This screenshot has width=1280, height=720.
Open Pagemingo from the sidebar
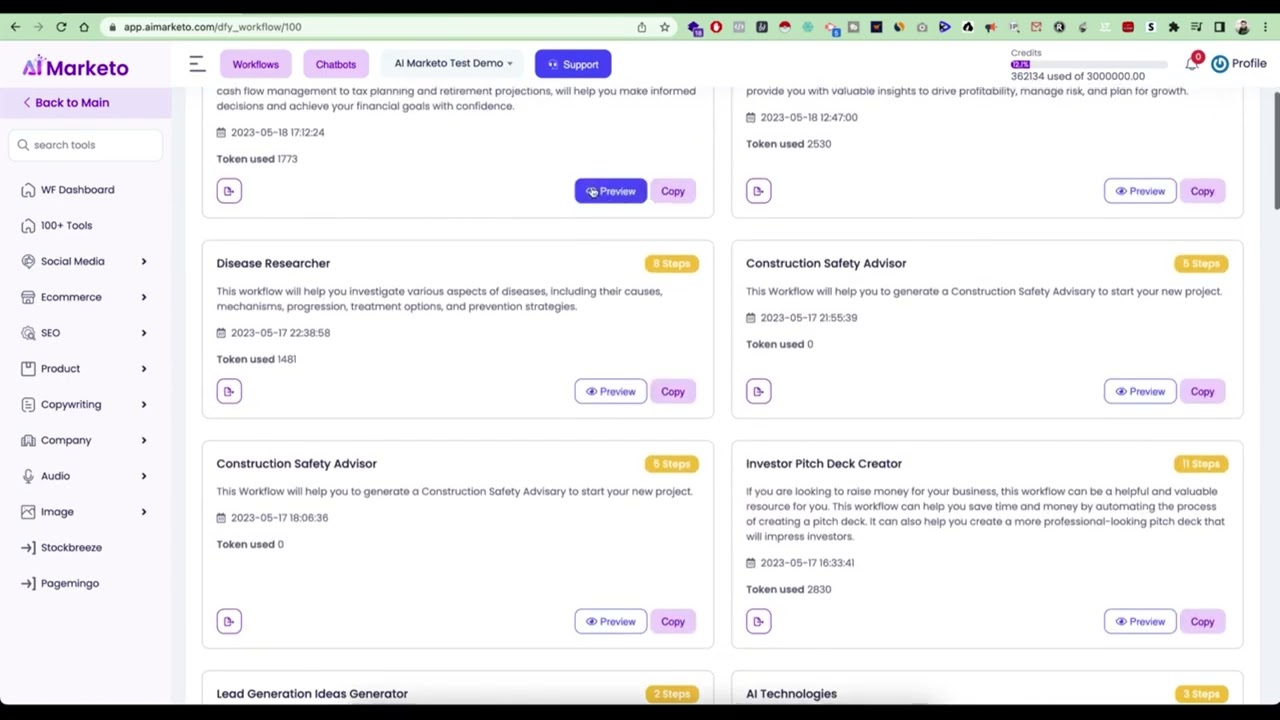coord(70,584)
